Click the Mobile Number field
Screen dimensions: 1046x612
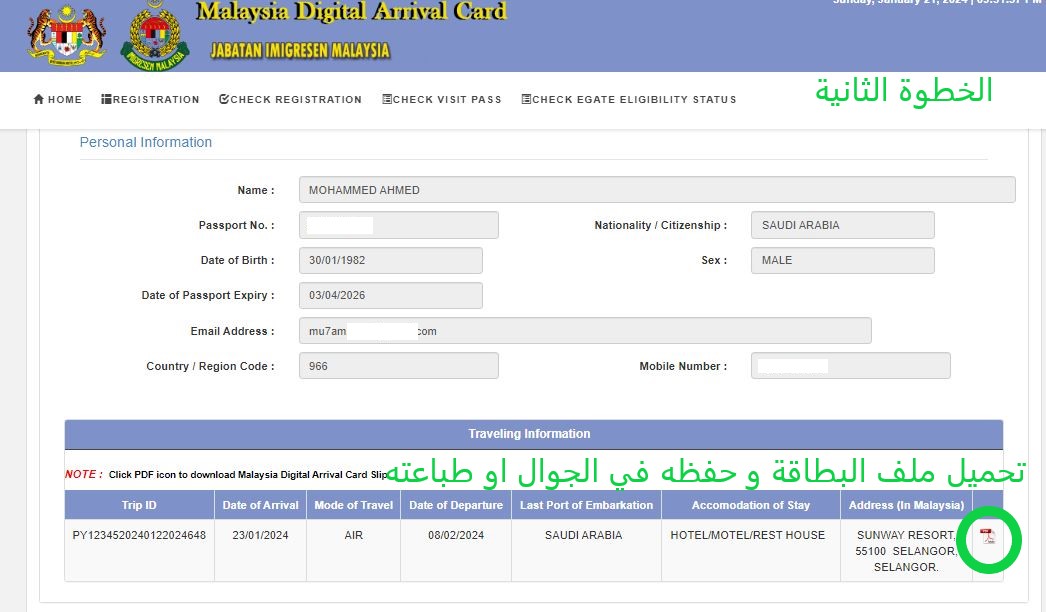(x=851, y=366)
